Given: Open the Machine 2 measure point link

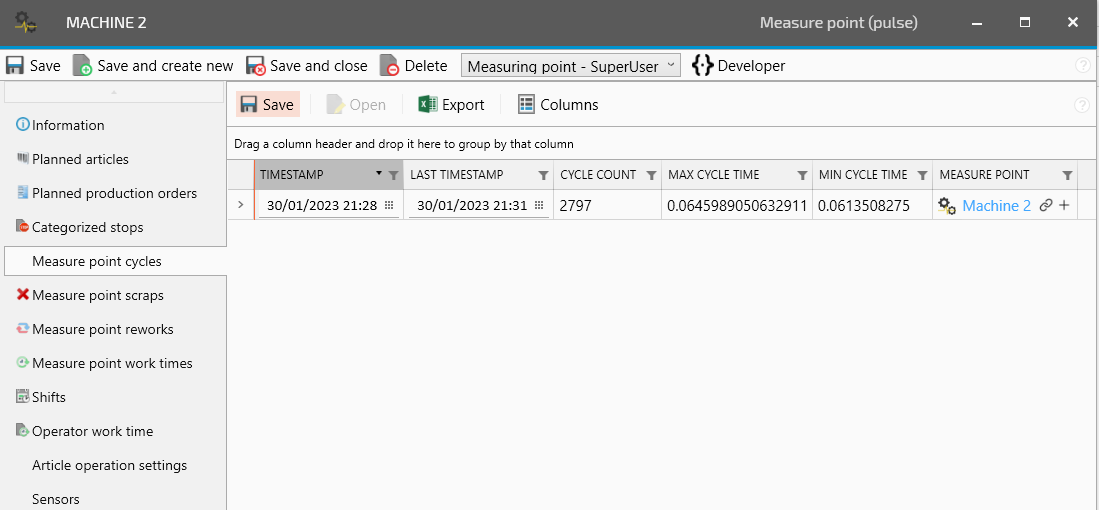Looking at the screenshot, I should point(996,206).
